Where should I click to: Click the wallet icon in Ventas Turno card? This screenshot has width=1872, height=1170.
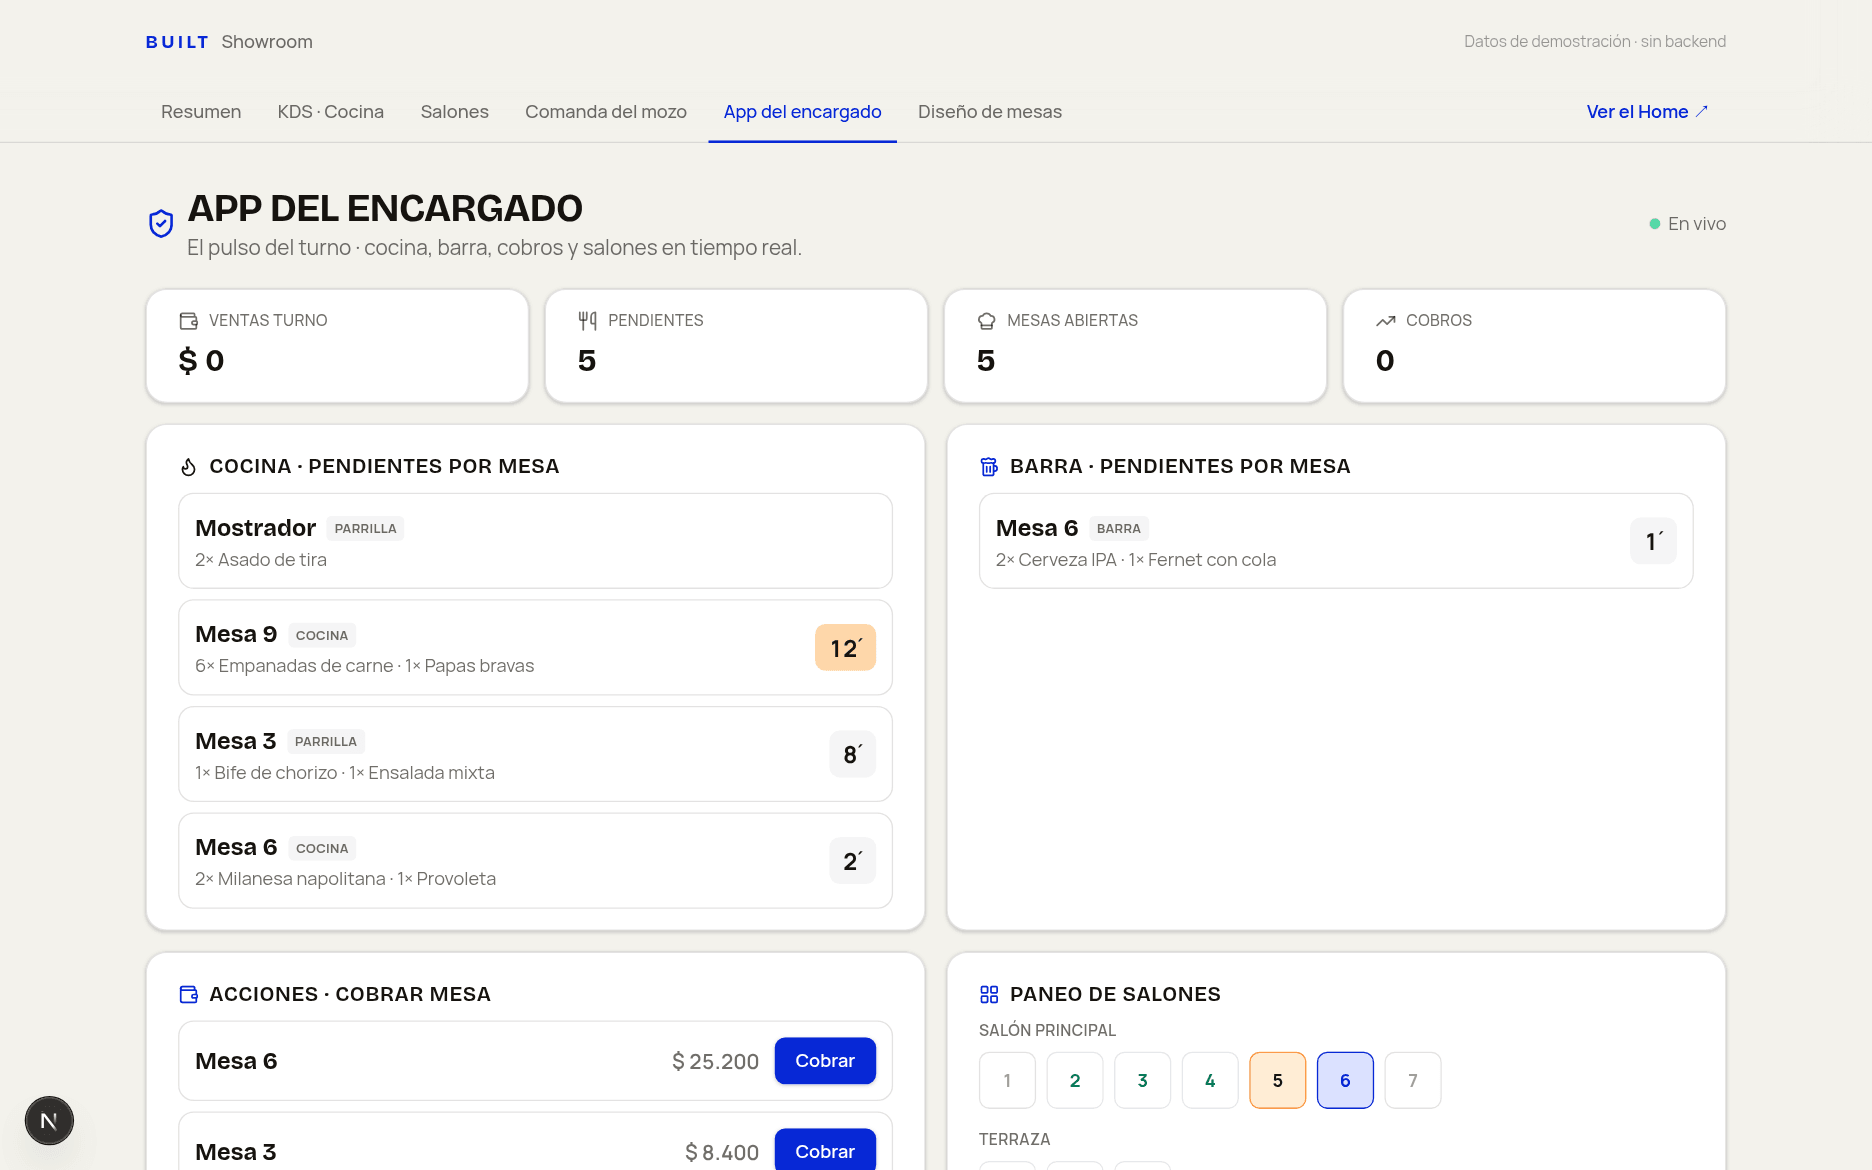pyautogui.click(x=188, y=321)
